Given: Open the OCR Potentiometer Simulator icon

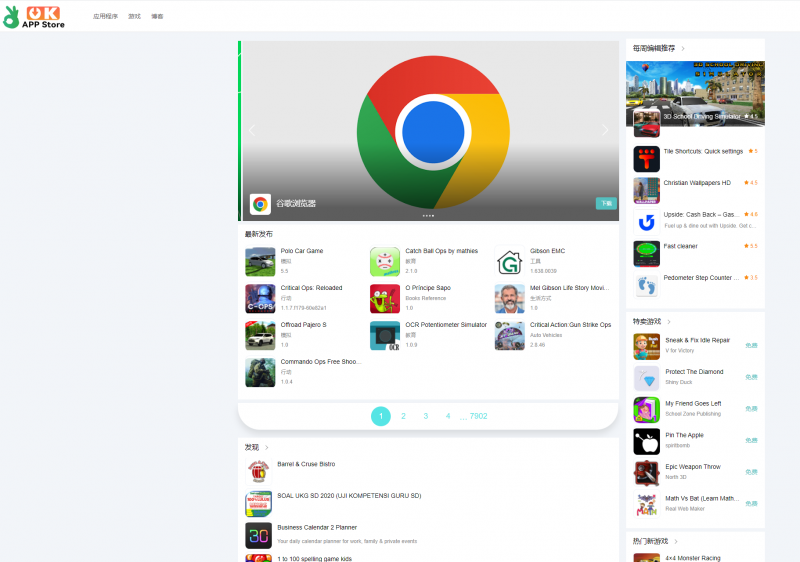Looking at the screenshot, I should click(385, 336).
